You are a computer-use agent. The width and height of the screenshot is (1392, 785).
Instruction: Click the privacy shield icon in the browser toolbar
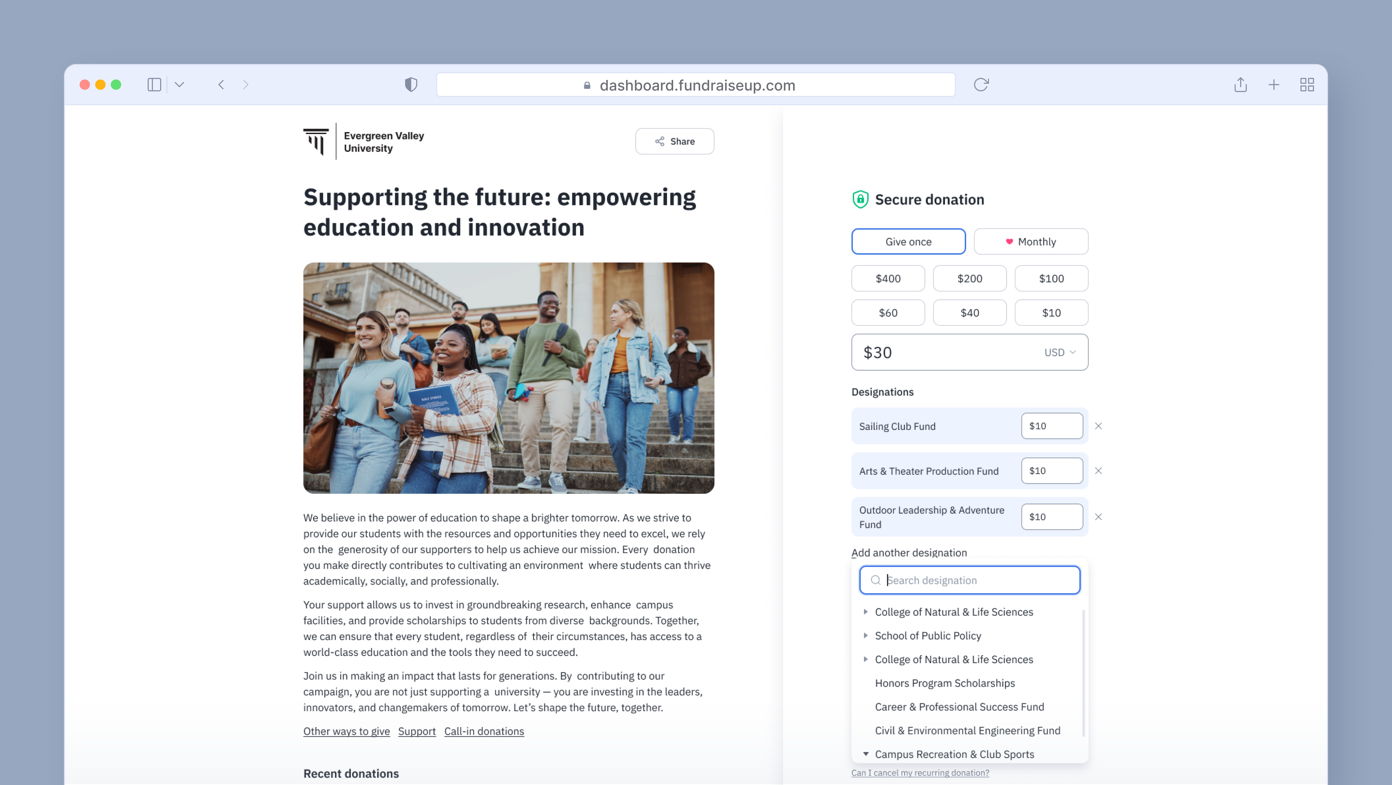pos(410,84)
